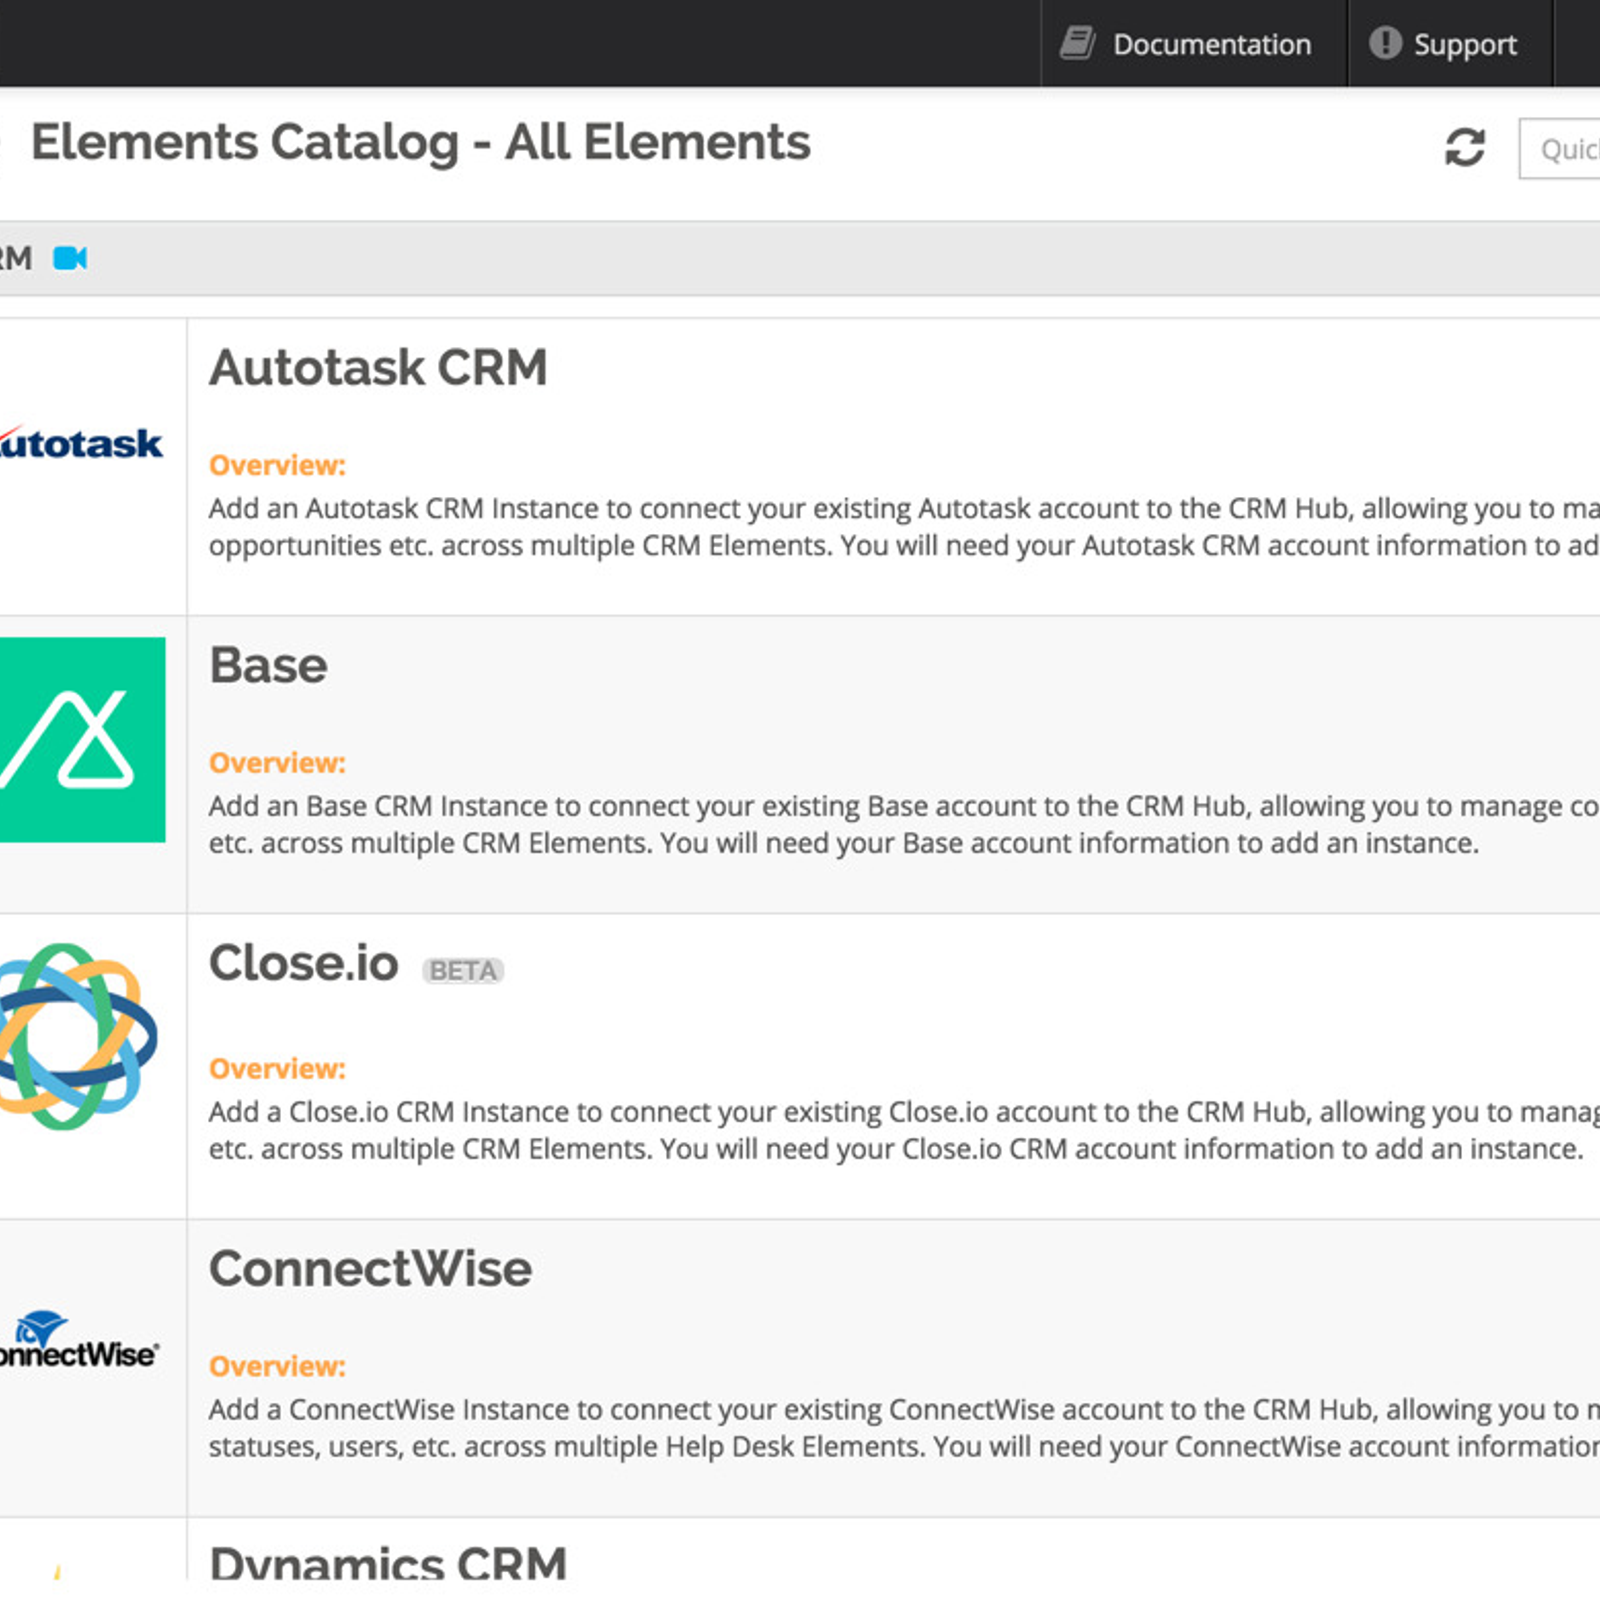Click the Elements Catalog - All Elements heading

tap(420, 142)
